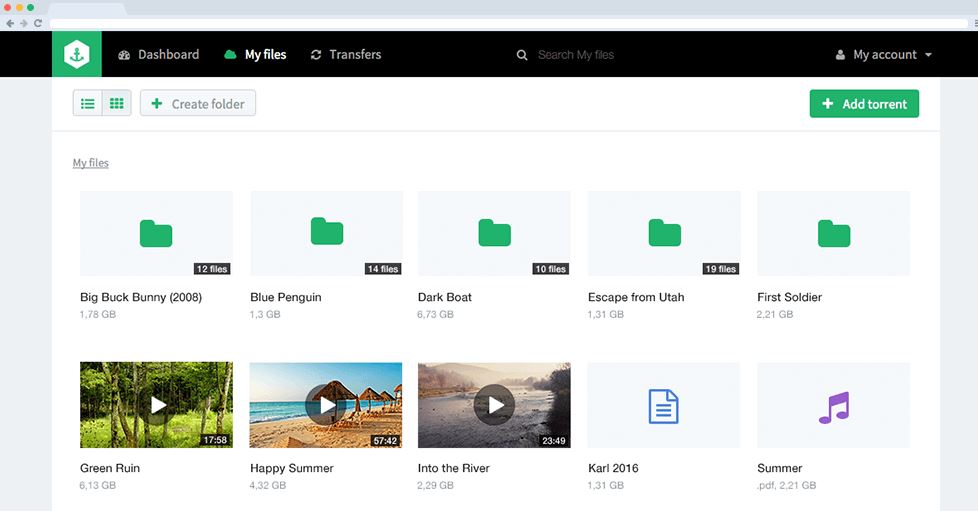Image resolution: width=978 pixels, height=511 pixels.
Task: Open the Dashboard page
Action: (x=158, y=54)
